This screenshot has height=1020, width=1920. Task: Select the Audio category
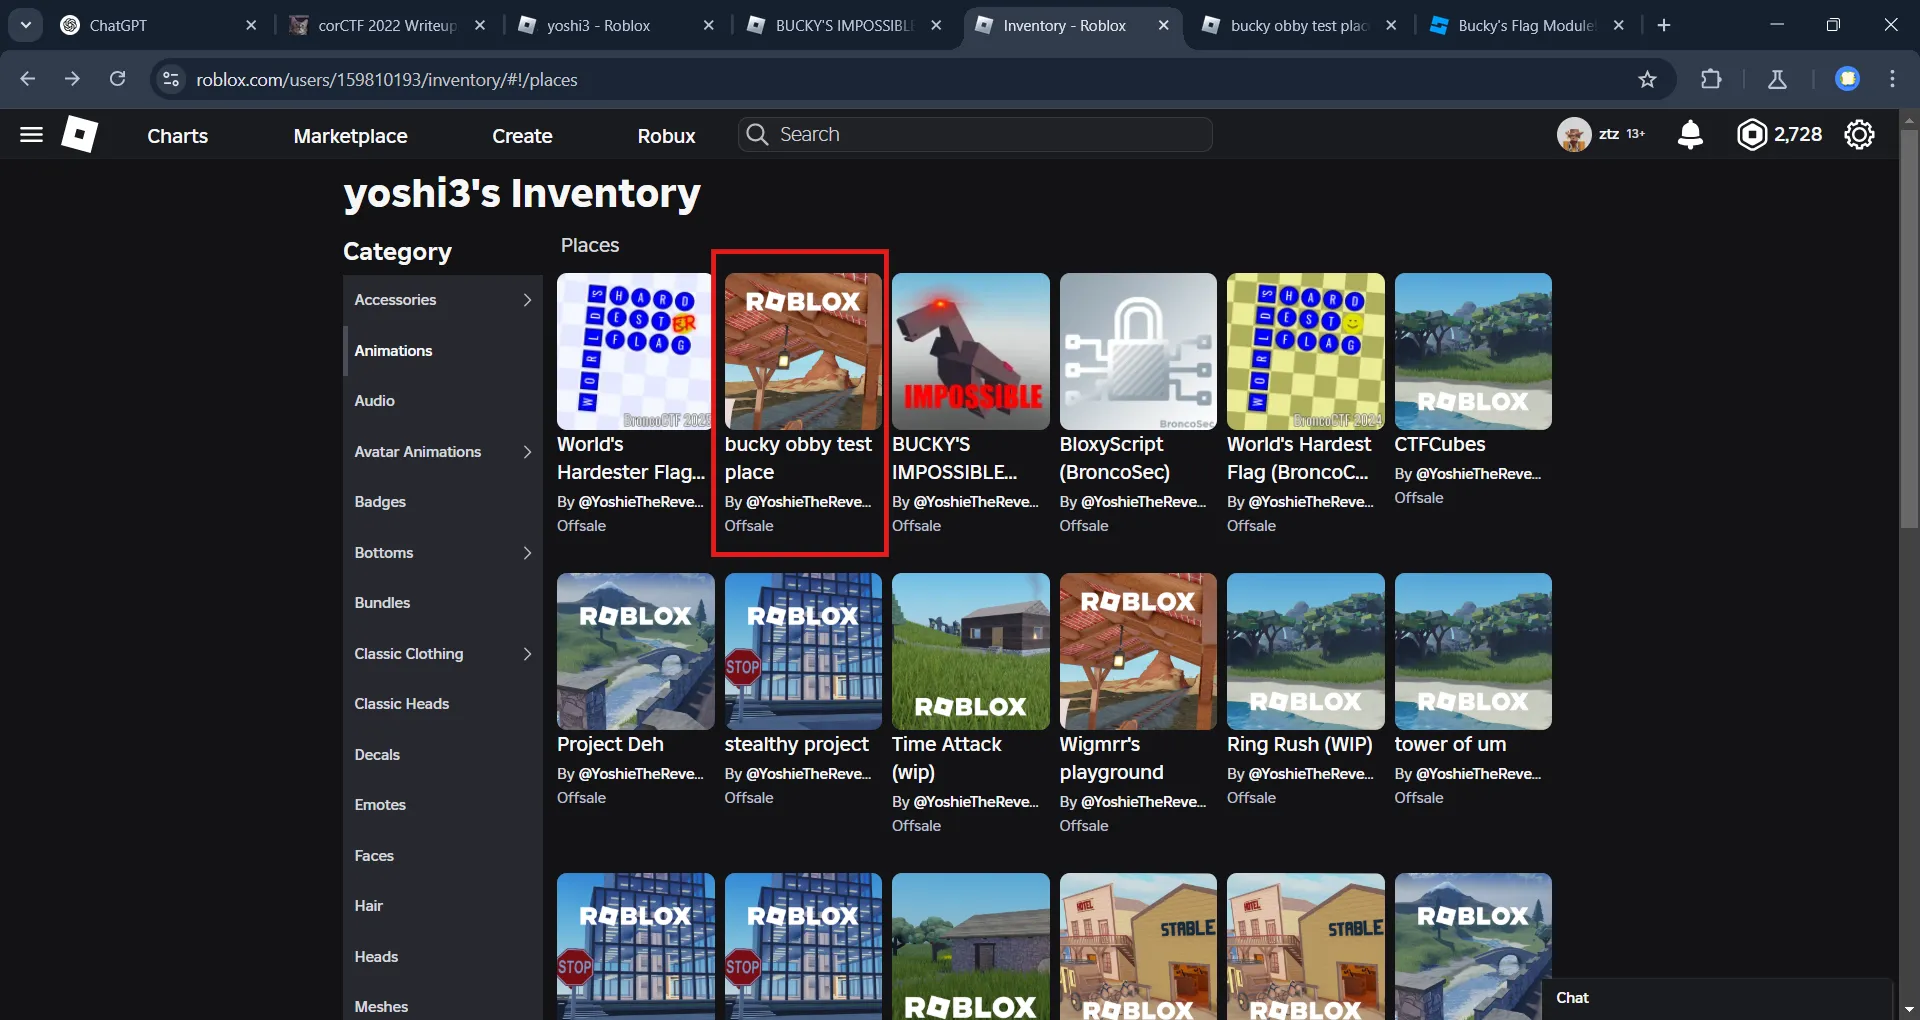442,401
